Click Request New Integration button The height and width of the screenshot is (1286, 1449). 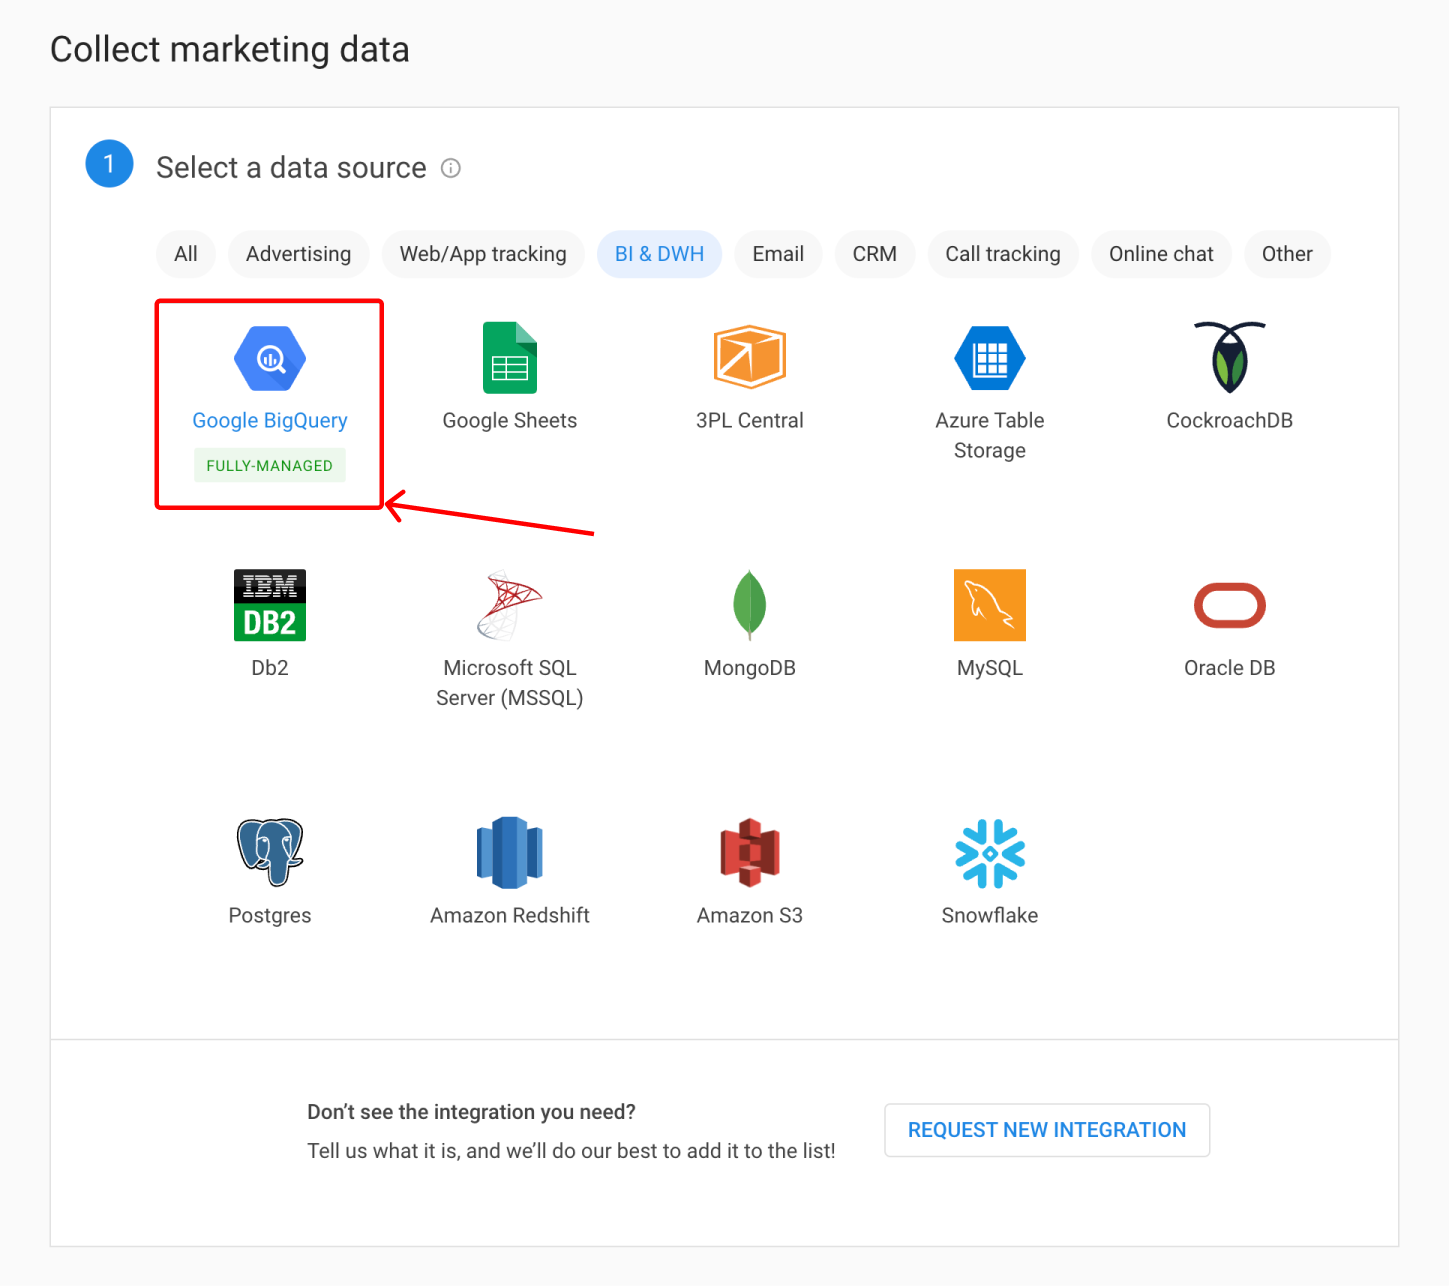(x=1047, y=1130)
